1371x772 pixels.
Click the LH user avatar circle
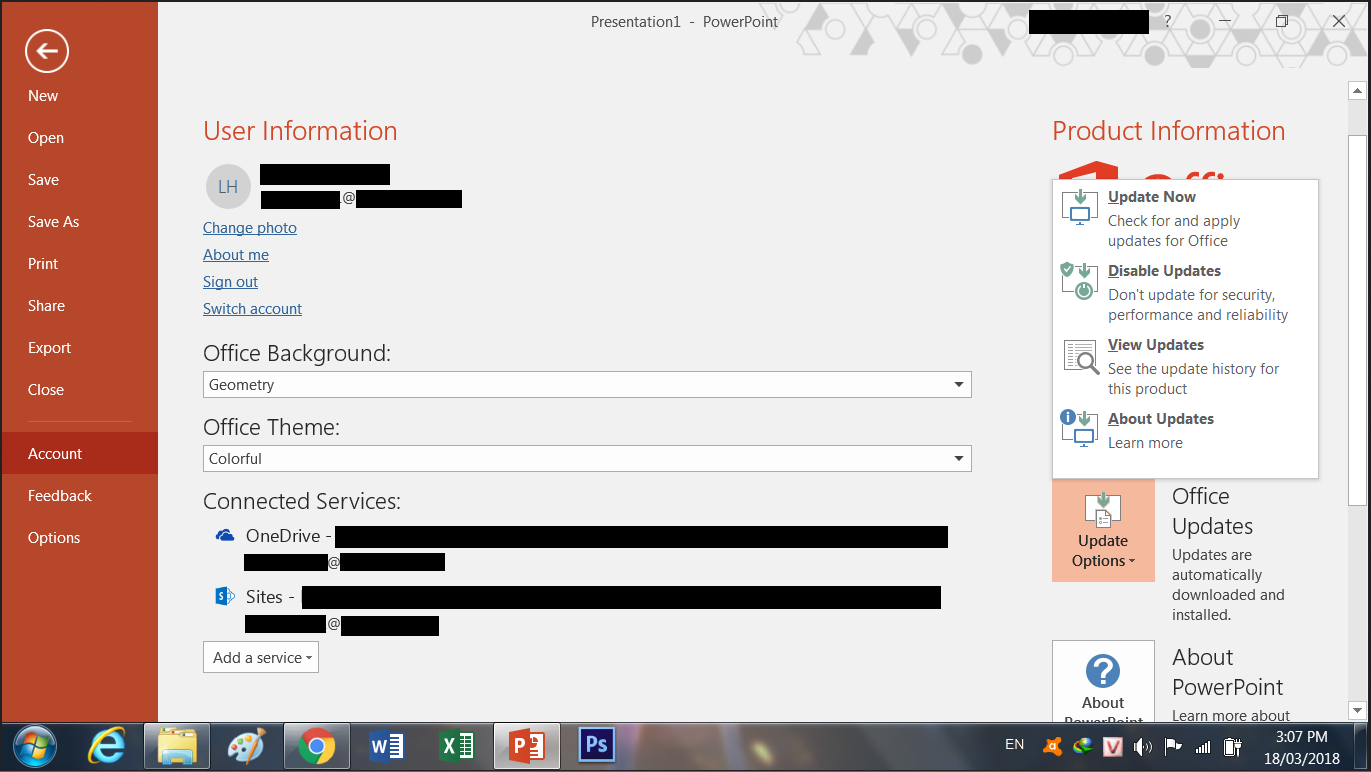(x=228, y=187)
